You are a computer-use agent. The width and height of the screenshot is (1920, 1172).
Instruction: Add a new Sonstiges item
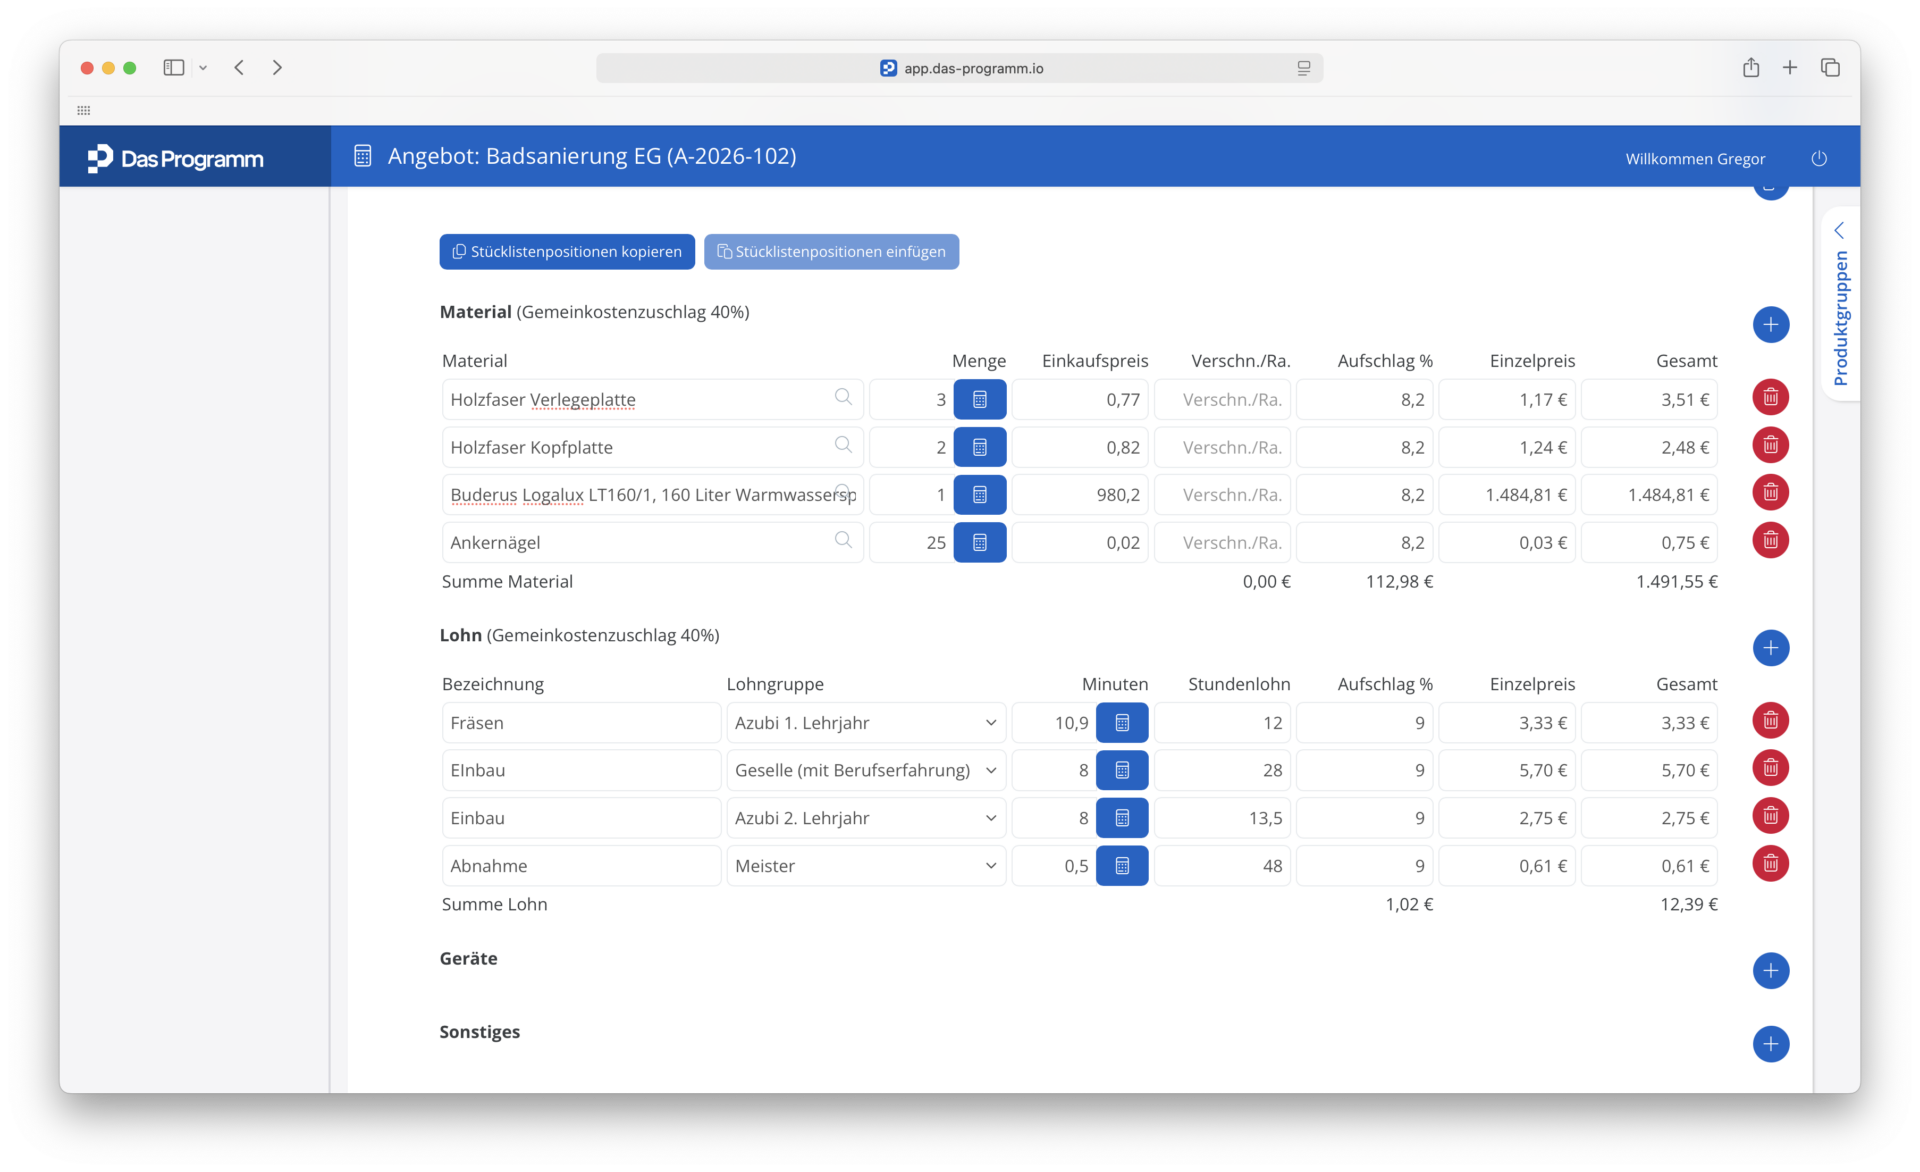point(1770,1045)
